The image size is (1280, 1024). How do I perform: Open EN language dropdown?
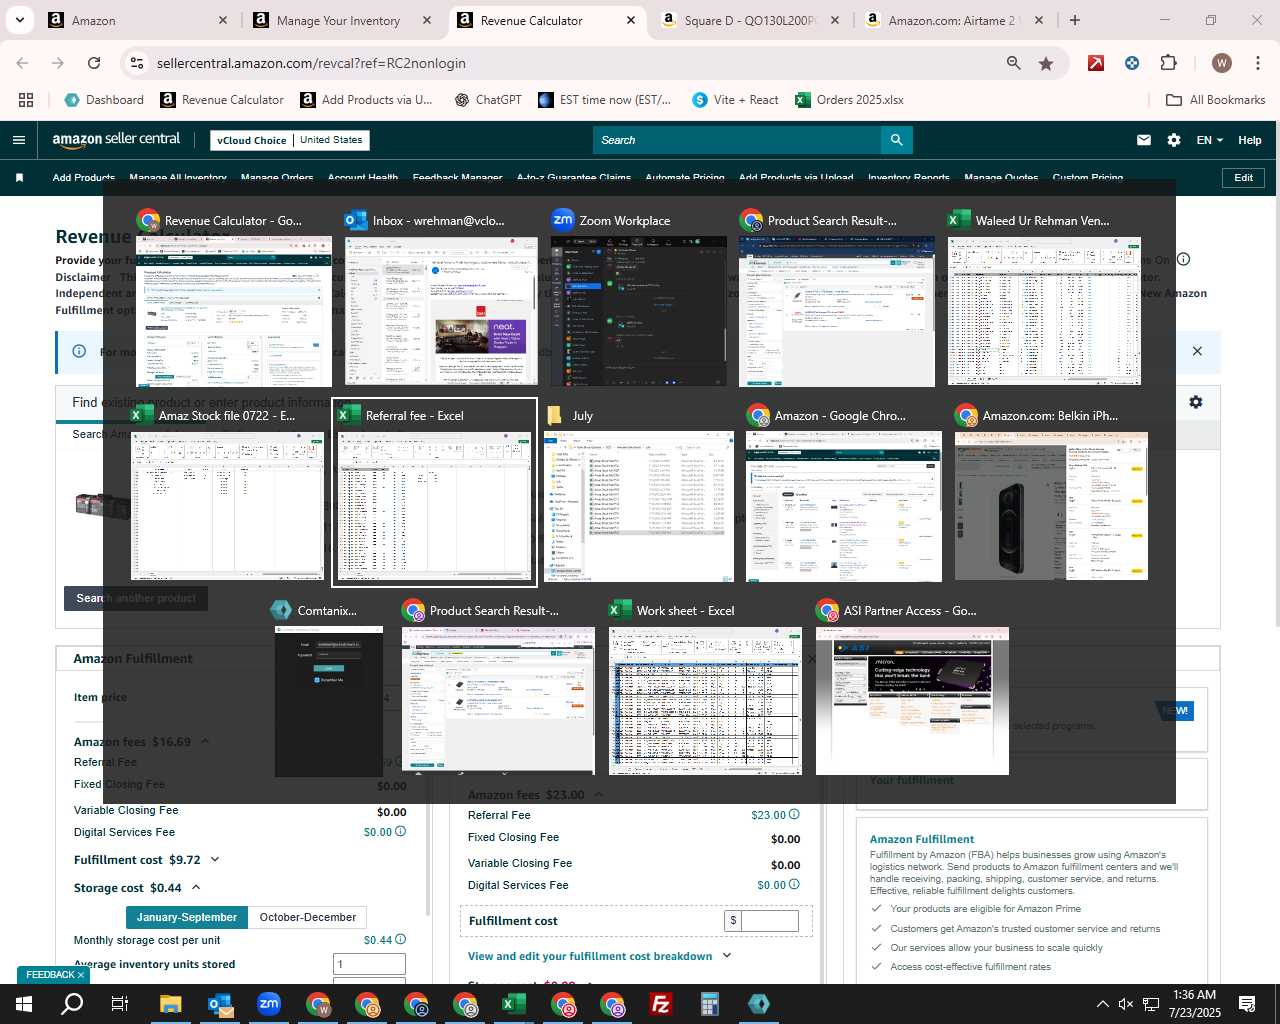tap(1209, 140)
